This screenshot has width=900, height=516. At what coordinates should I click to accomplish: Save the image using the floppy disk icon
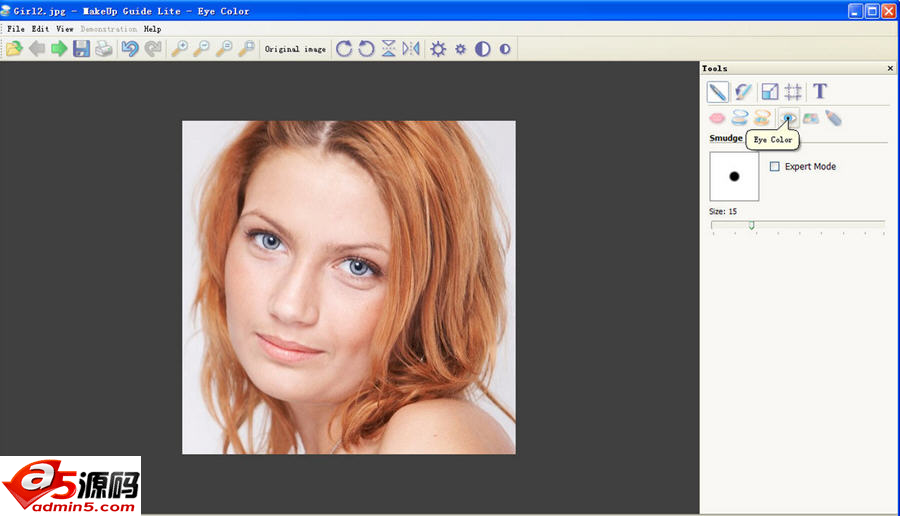coord(82,49)
